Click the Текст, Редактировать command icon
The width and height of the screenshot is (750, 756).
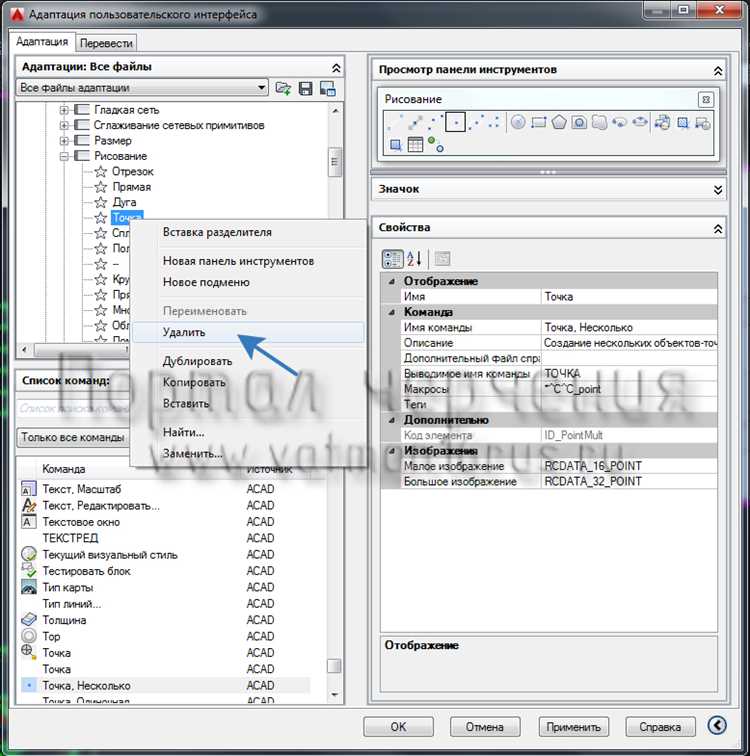(x=29, y=505)
